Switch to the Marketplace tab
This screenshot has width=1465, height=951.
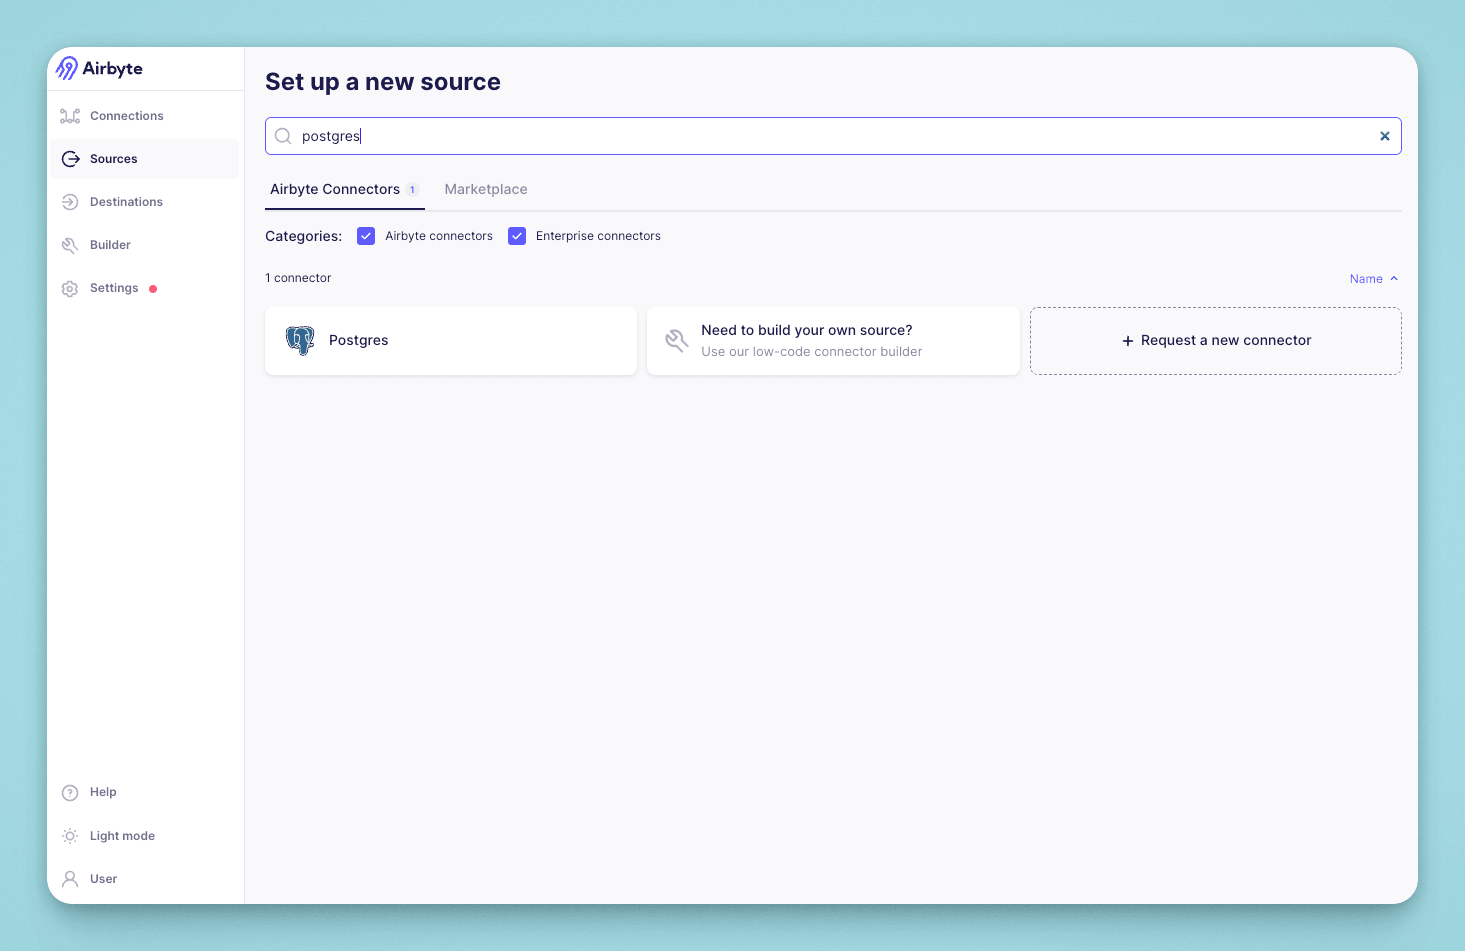pyautogui.click(x=486, y=189)
